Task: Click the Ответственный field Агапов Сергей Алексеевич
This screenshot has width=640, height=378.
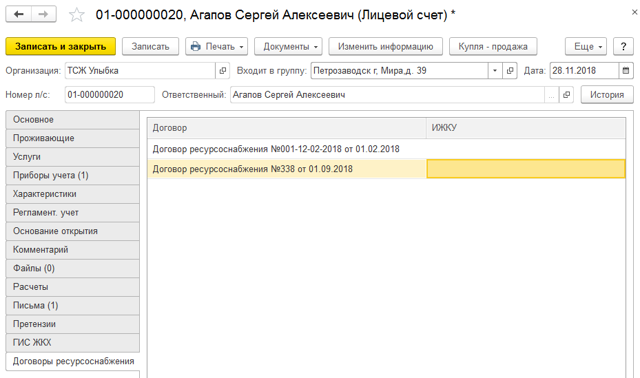Action: 387,95
